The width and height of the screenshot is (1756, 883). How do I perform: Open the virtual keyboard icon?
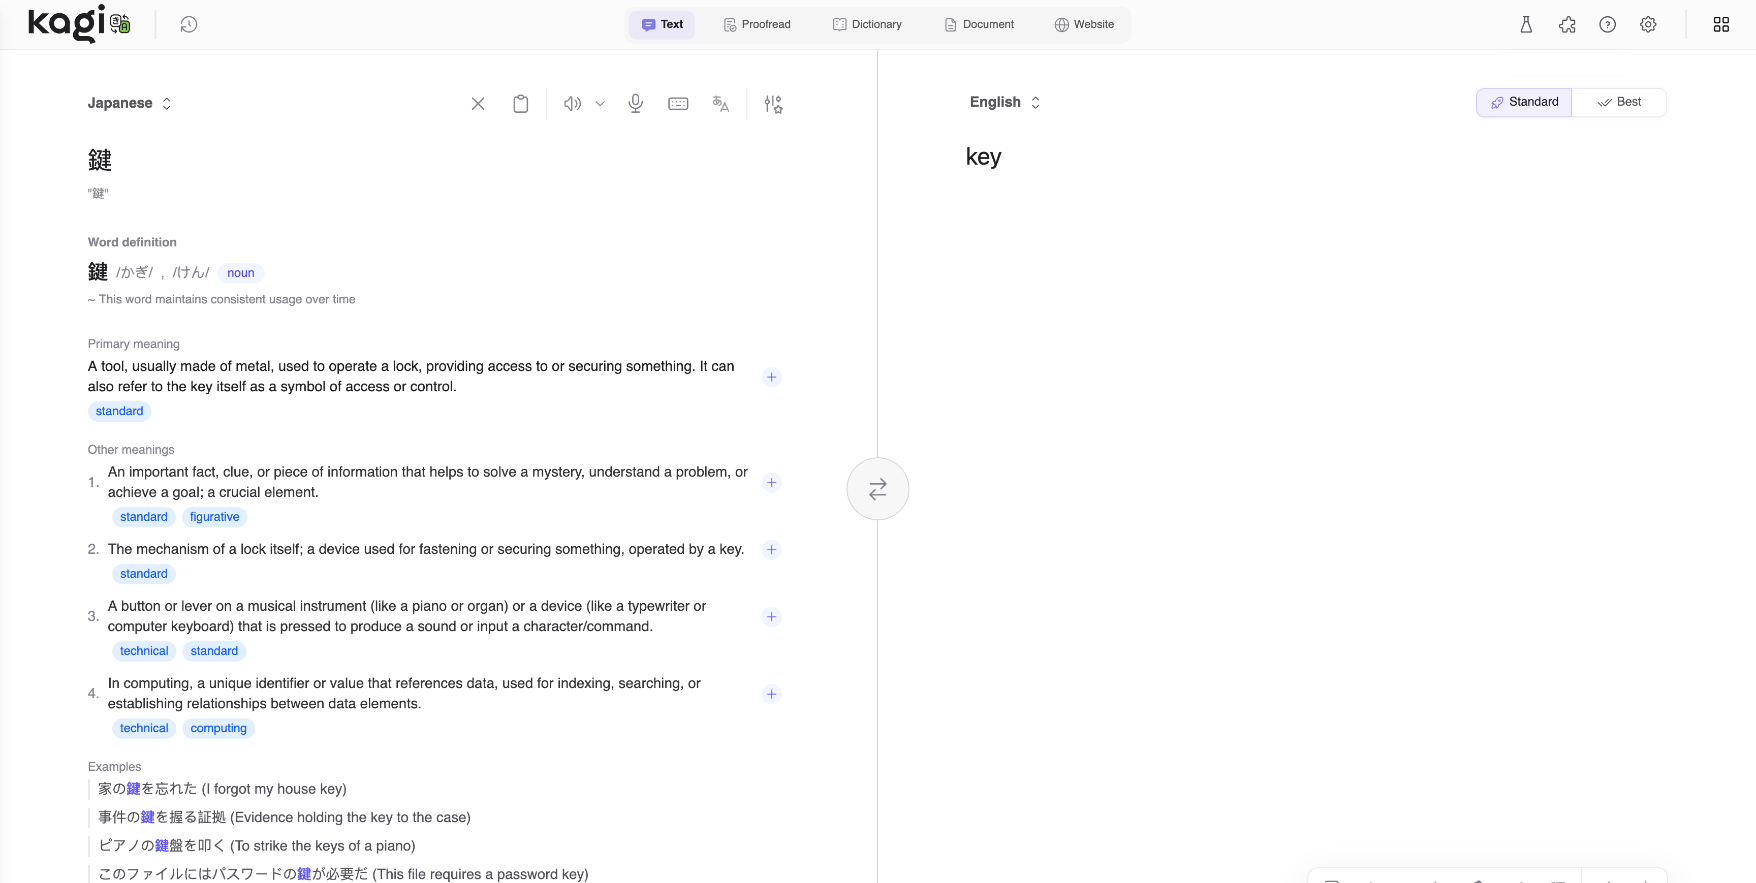(x=678, y=104)
